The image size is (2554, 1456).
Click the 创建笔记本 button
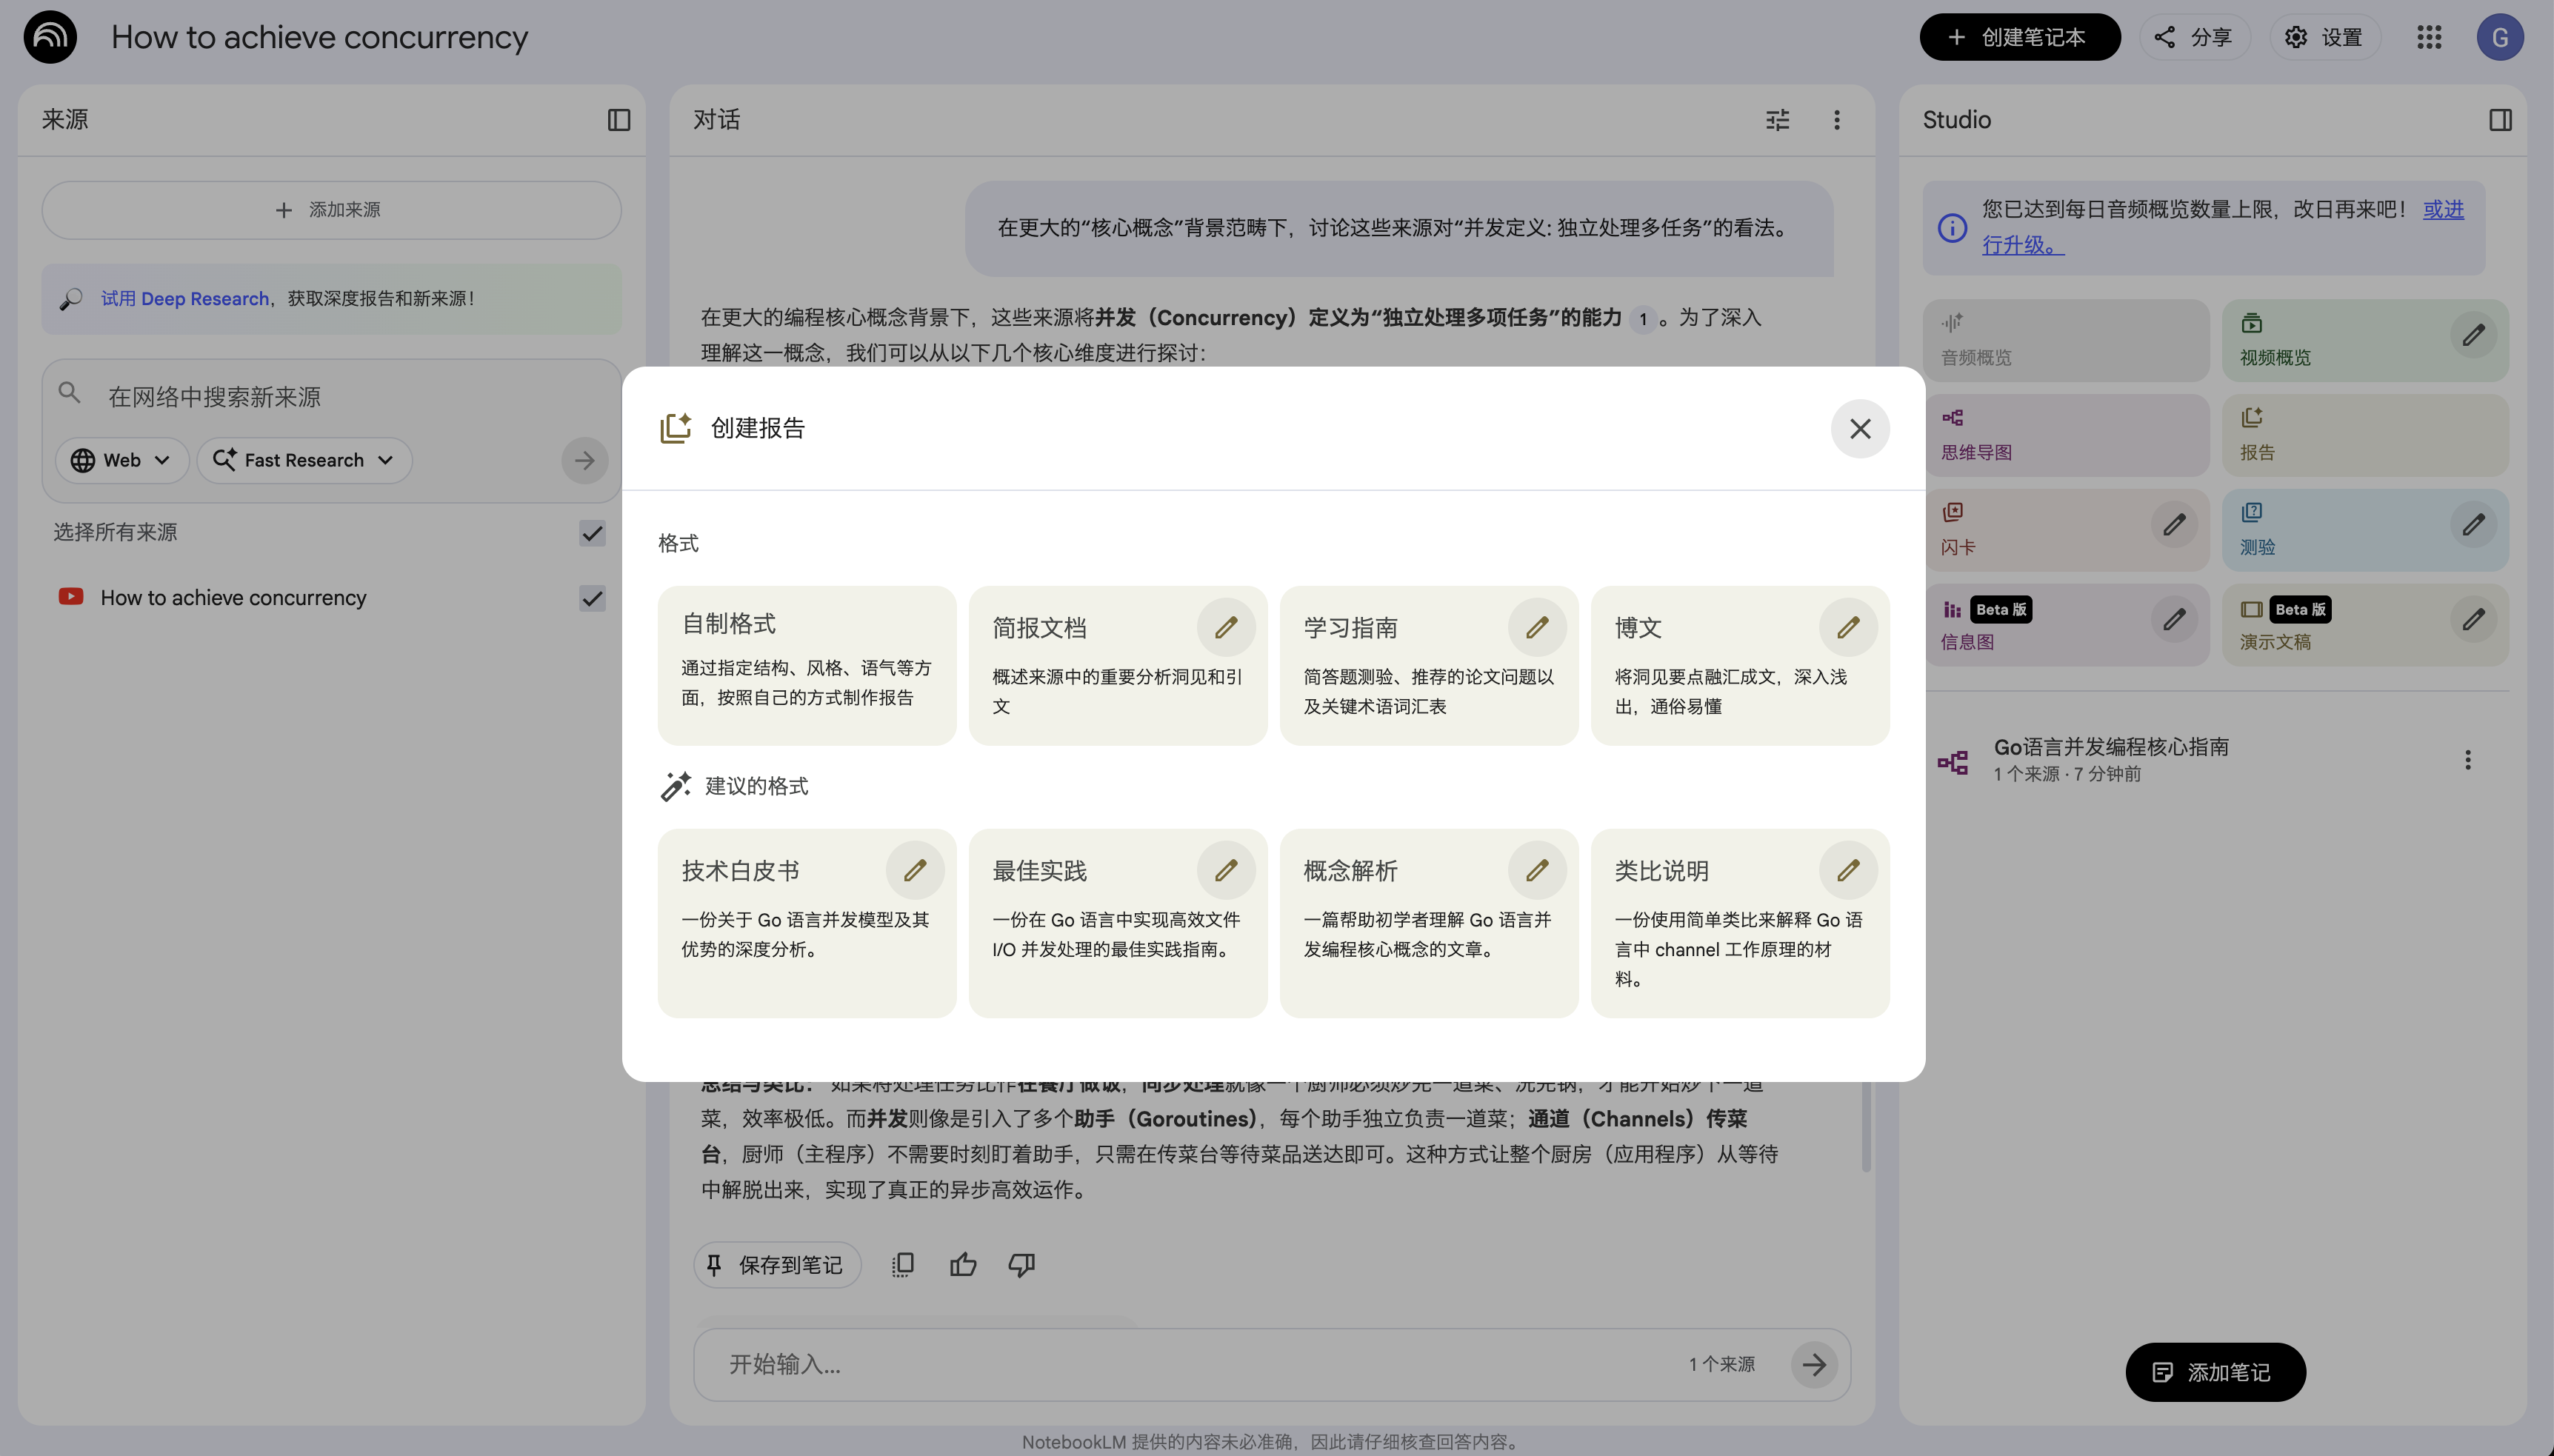(x=2019, y=37)
